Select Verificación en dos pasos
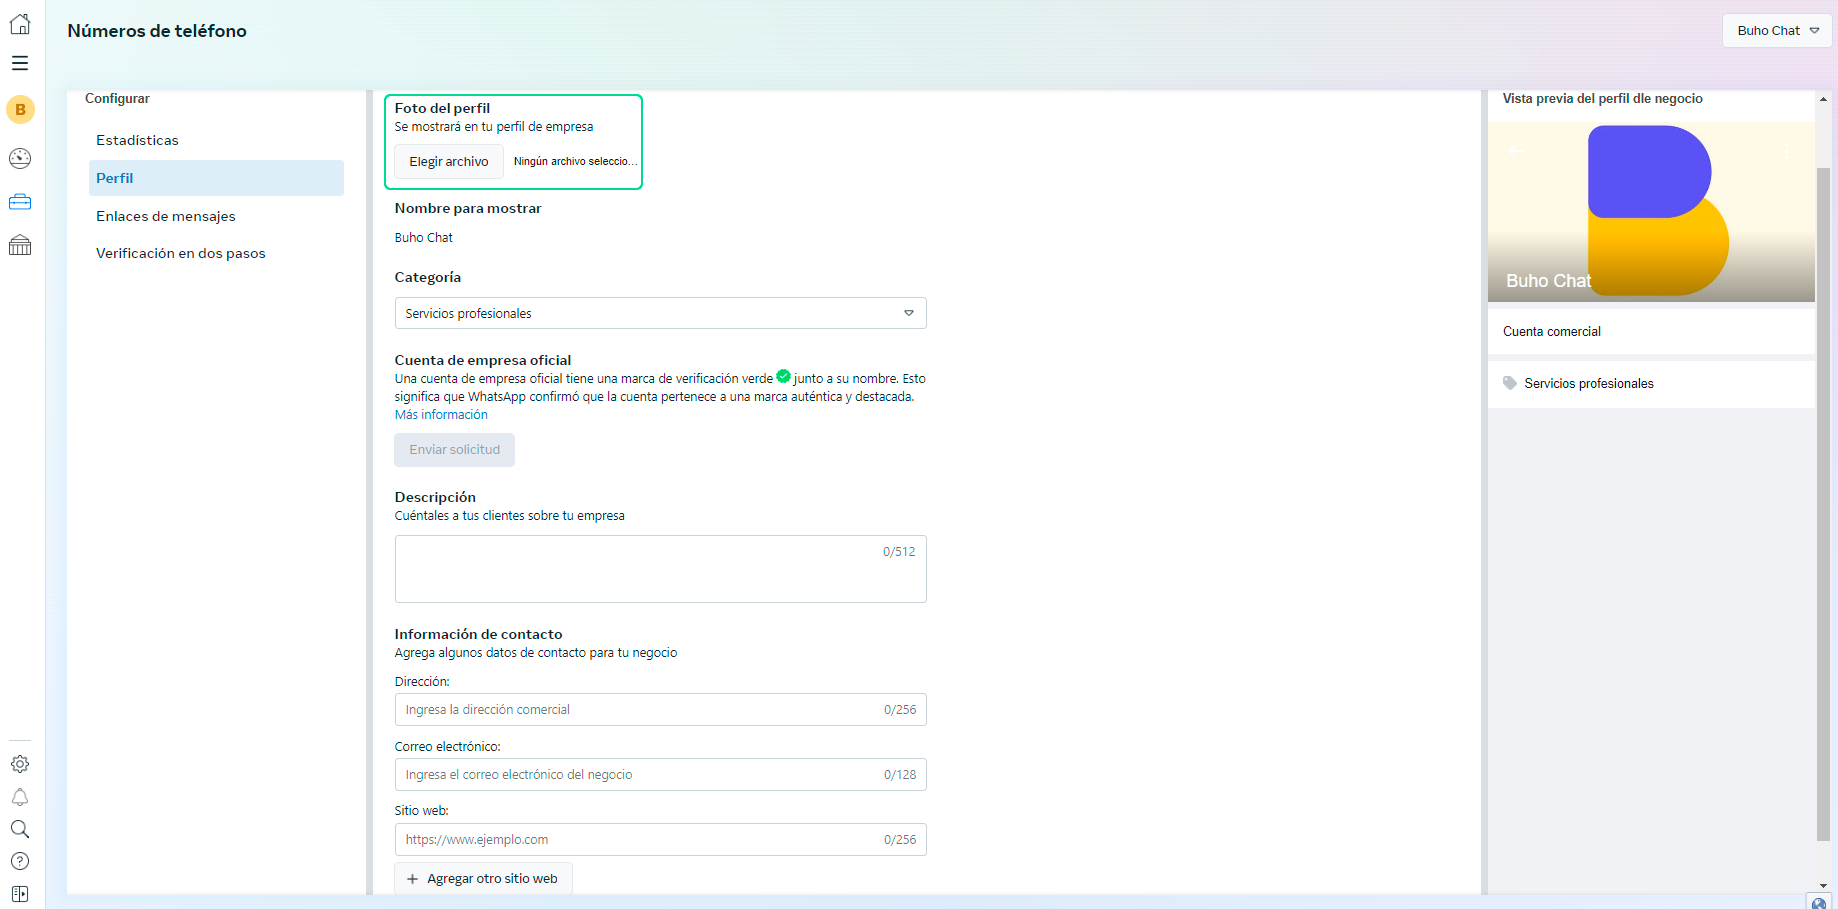1838x909 pixels. [181, 253]
